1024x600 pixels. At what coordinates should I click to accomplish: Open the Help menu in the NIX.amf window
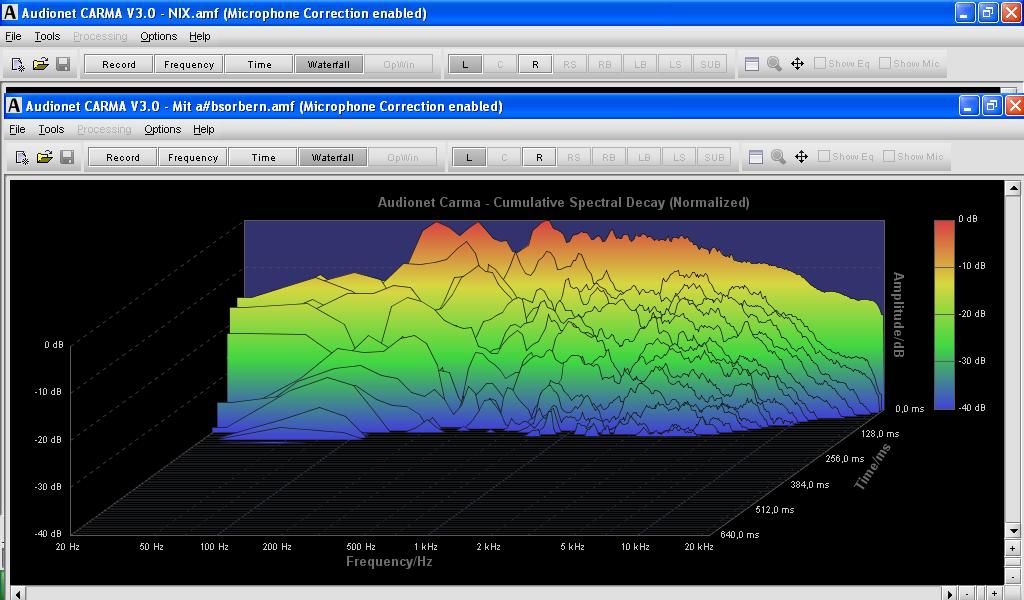point(200,37)
